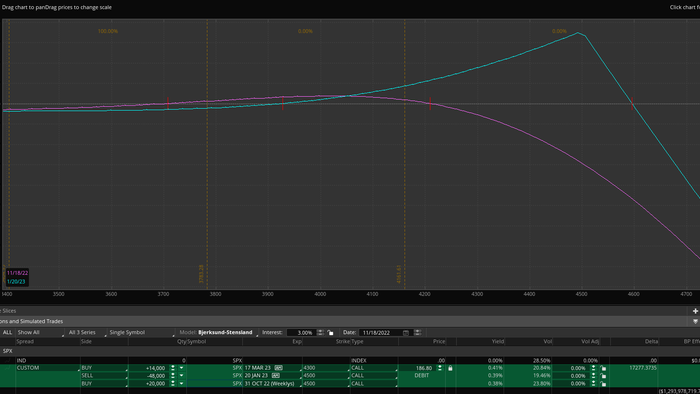
Task: Open the CUSTOM spread type dropdown
Action: [x=48, y=368]
